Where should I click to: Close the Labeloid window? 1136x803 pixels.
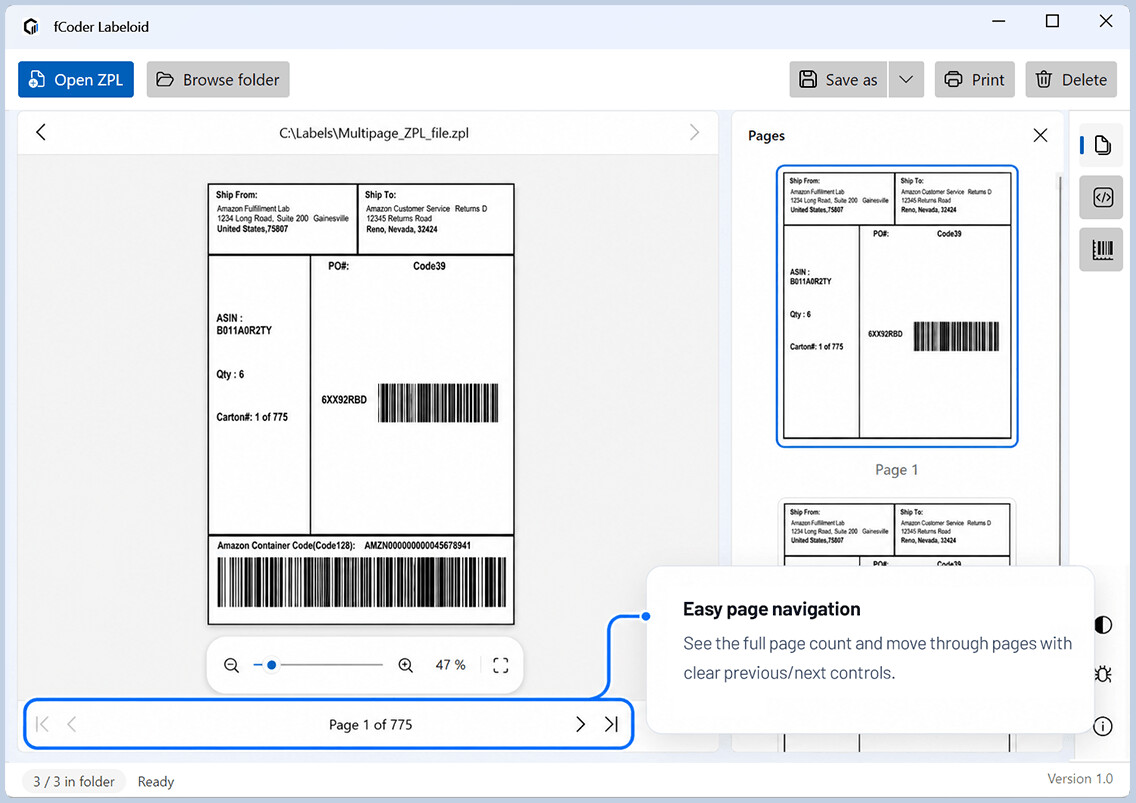pyautogui.click(x=1106, y=21)
